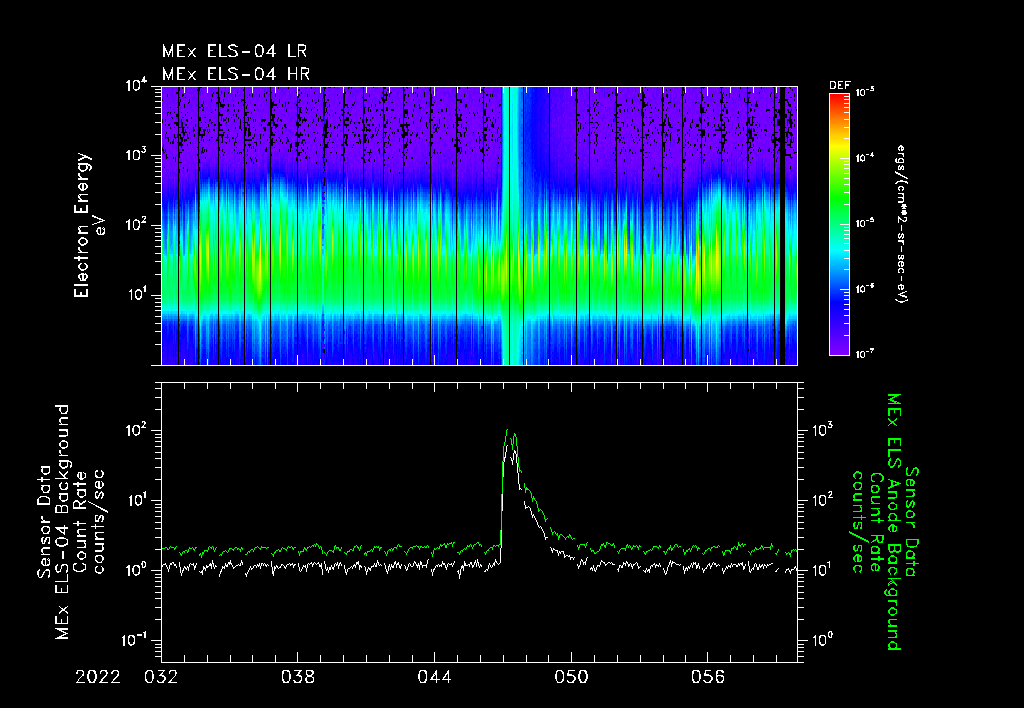
Task: Click the peak of the green count-rate curve
Action: click(507, 430)
